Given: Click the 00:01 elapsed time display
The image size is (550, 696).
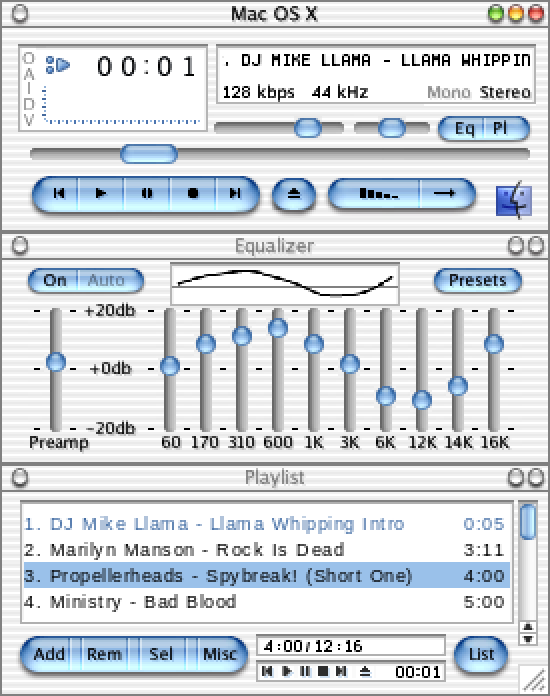Looking at the screenshot, I should tap(146, 67).
